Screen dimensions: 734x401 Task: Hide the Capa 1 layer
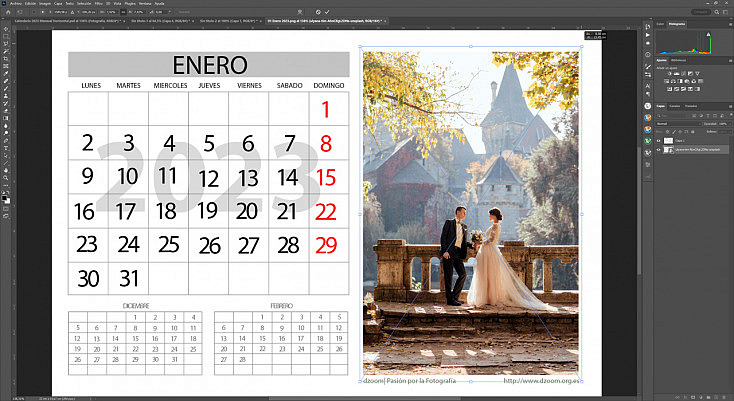[x=659, y=140]
